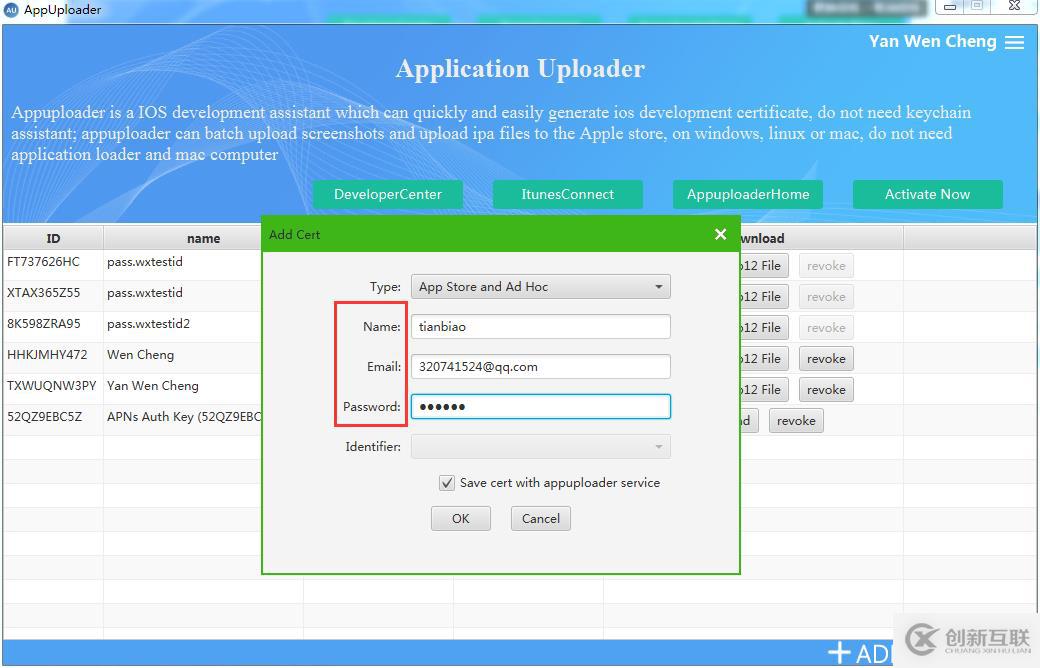Revoke the Yan Wen Cheng certificate
Viewport: 1040px width, 668px height.
pos(826,390)
